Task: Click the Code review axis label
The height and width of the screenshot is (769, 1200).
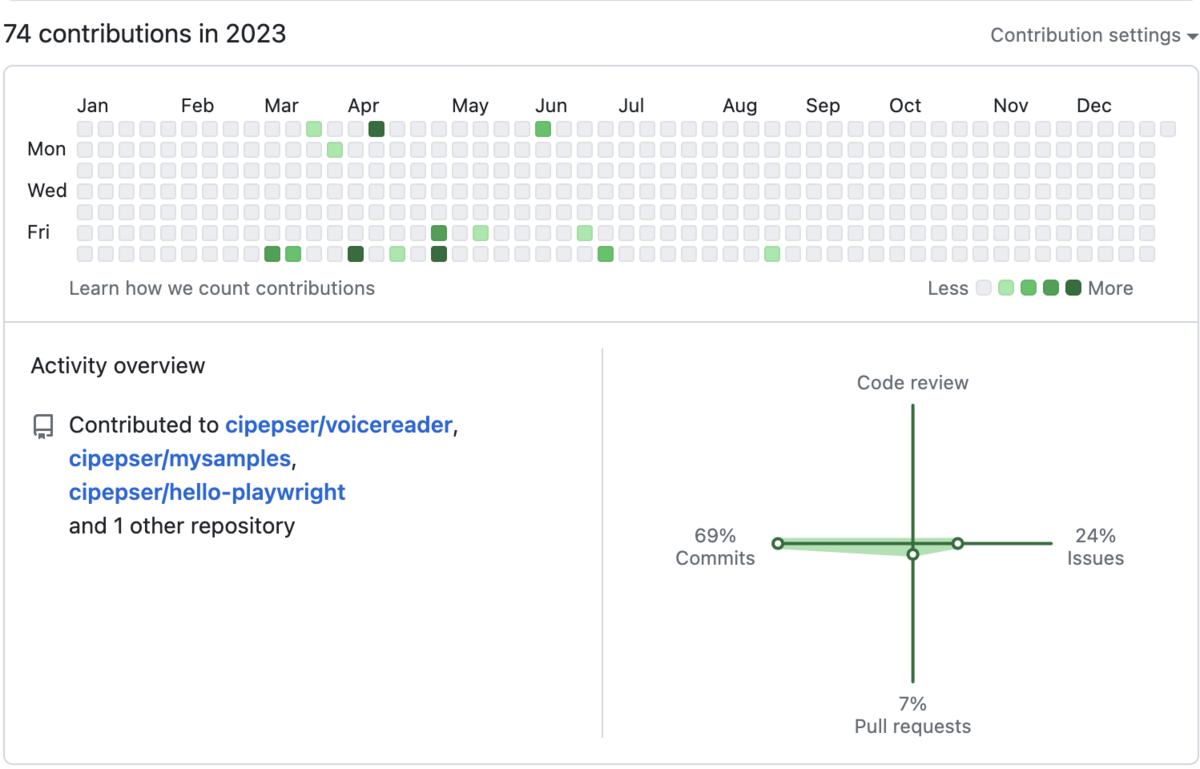Action: (913, 383)
